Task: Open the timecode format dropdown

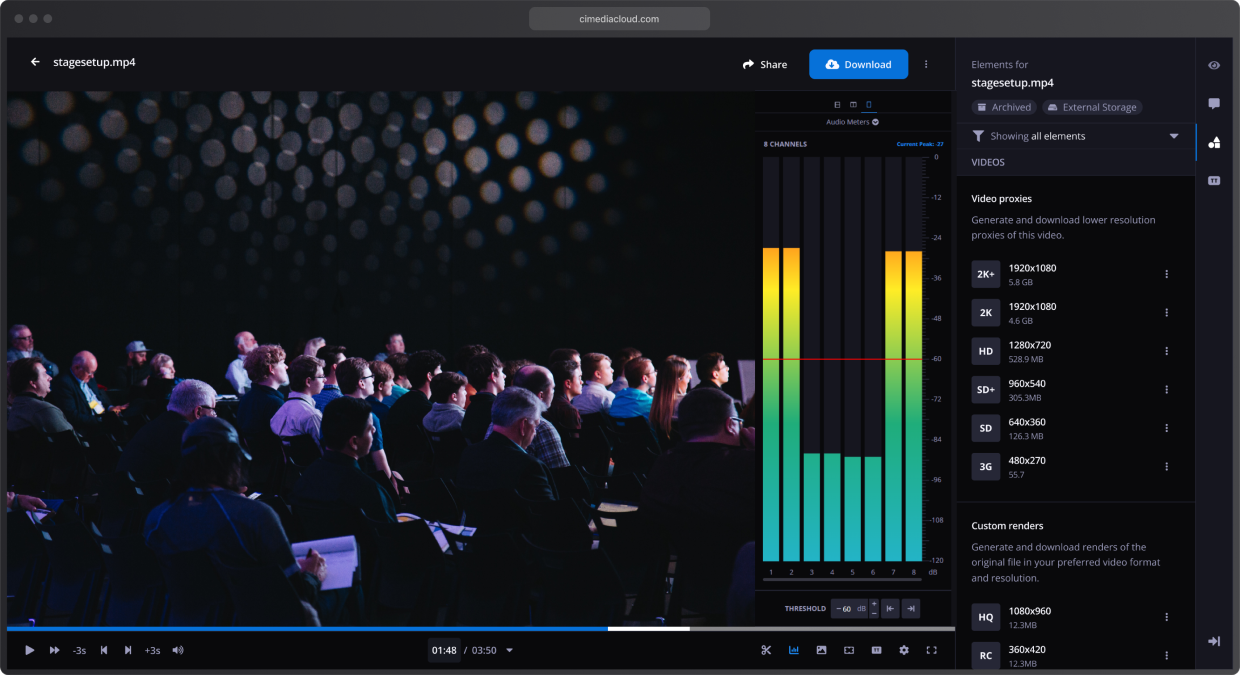Action: [510, 650]
